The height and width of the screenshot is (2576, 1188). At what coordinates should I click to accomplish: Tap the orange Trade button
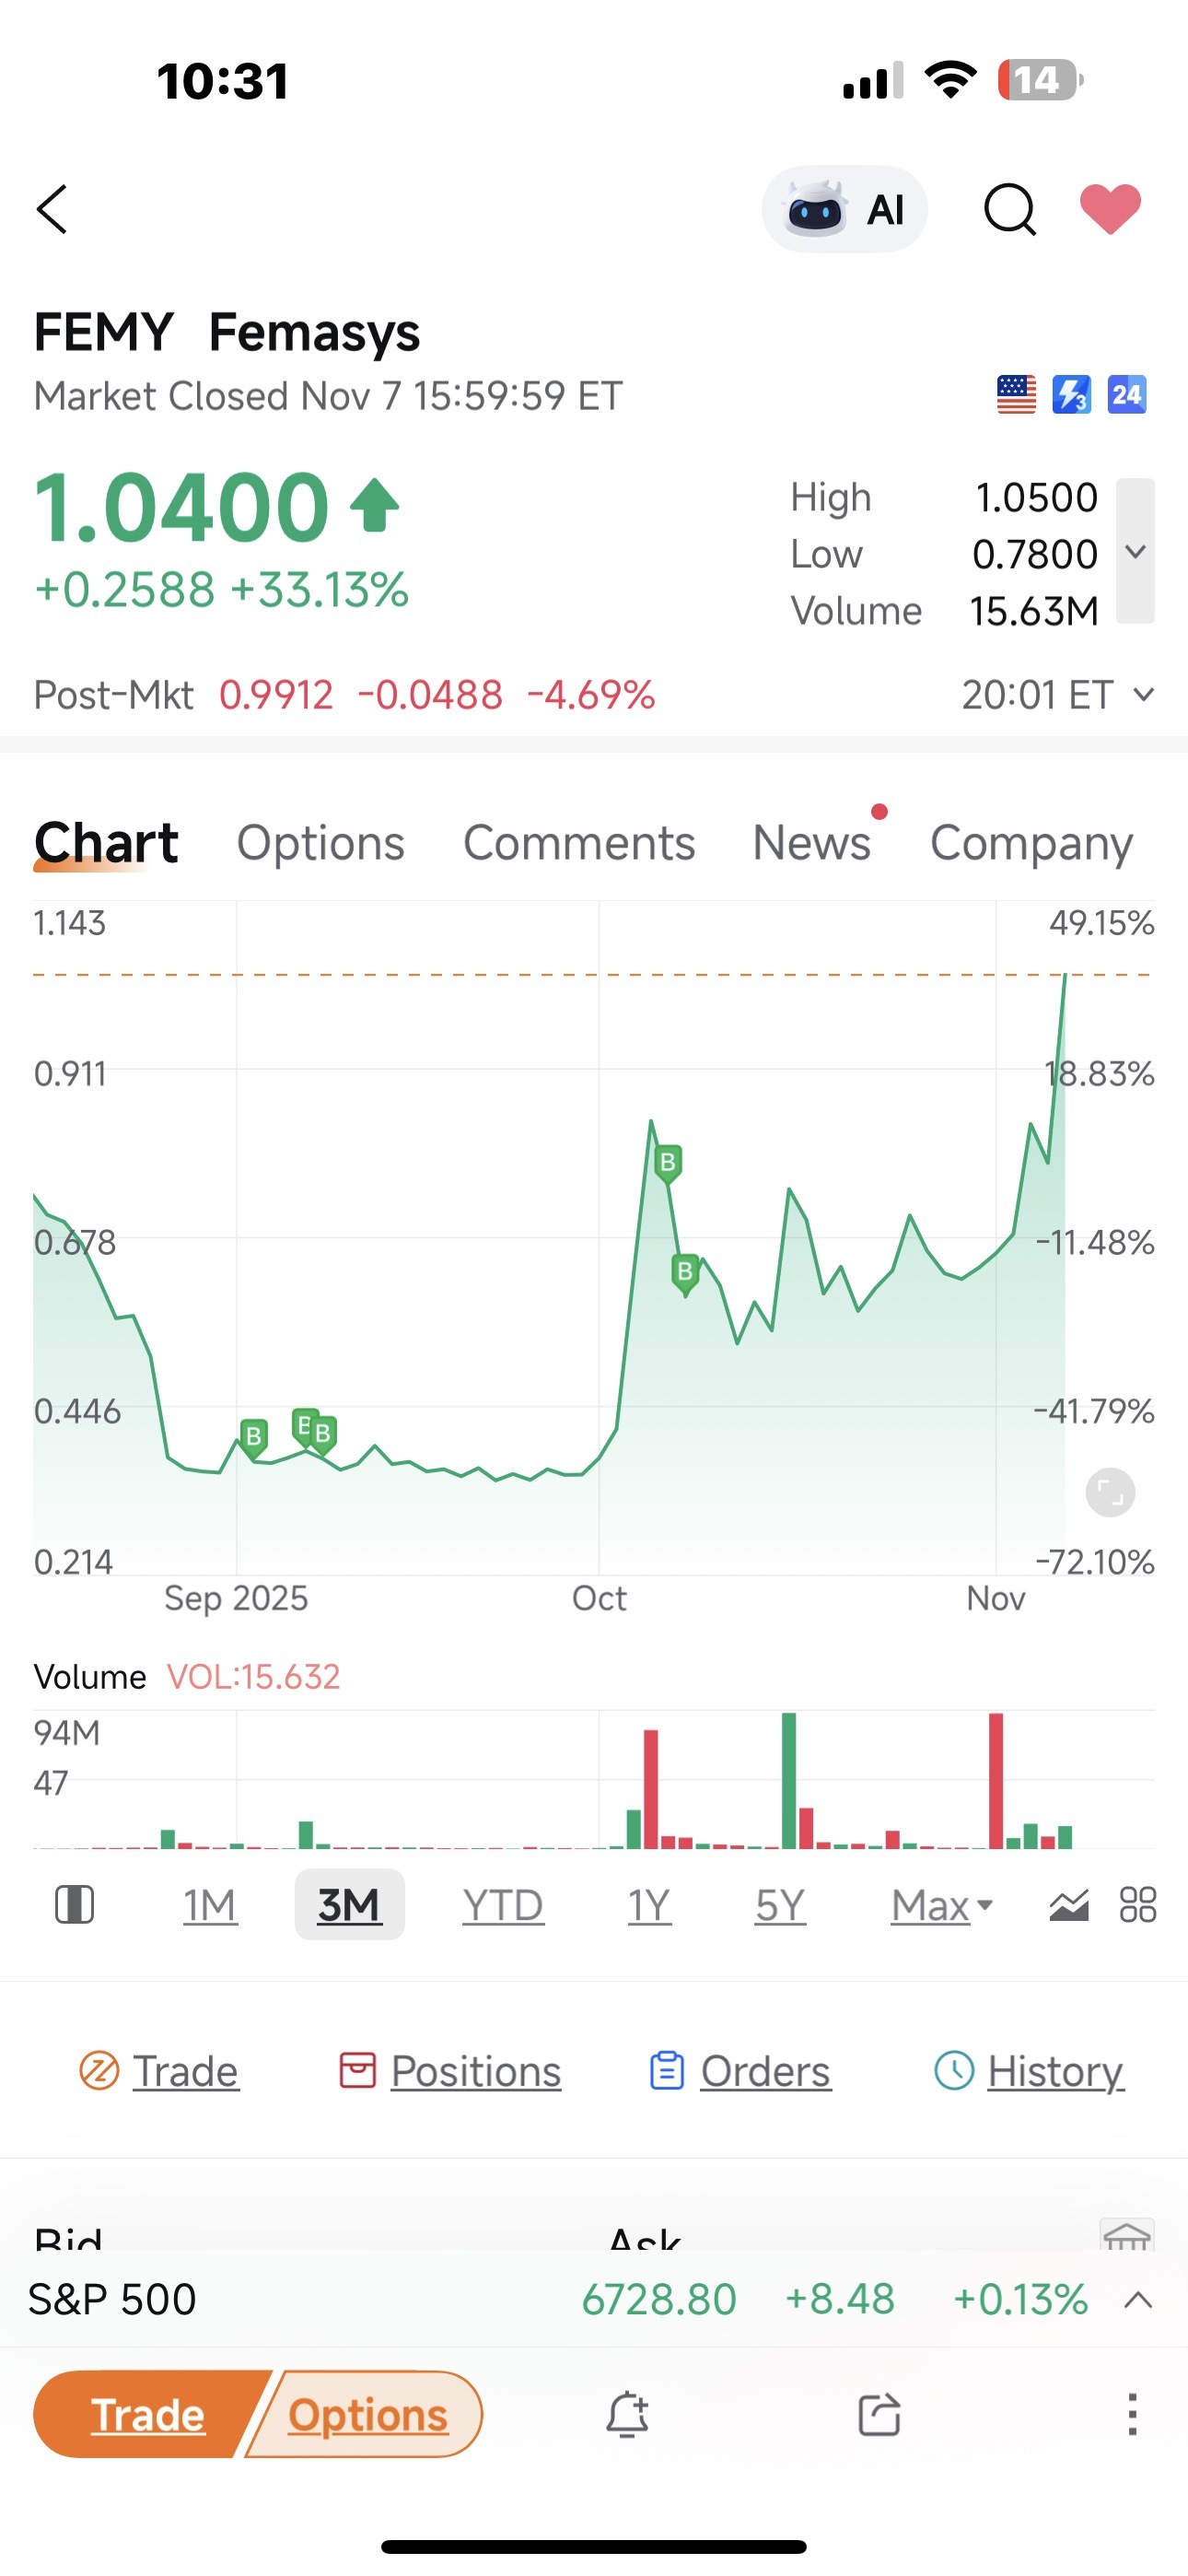[x=148, y=2414]
